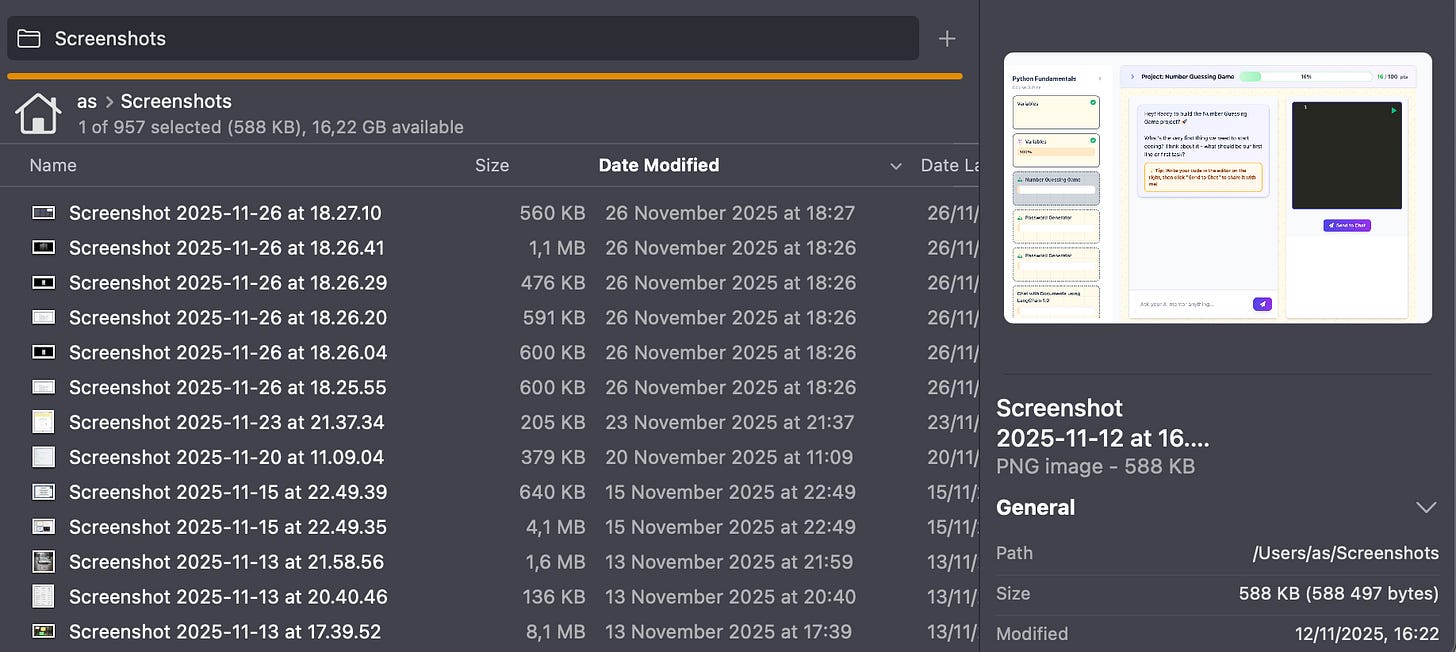Click the file icon of Screenshot 2025-11-13 at 21.58.56
The image size is (1456, 652).
coord(43,562)
